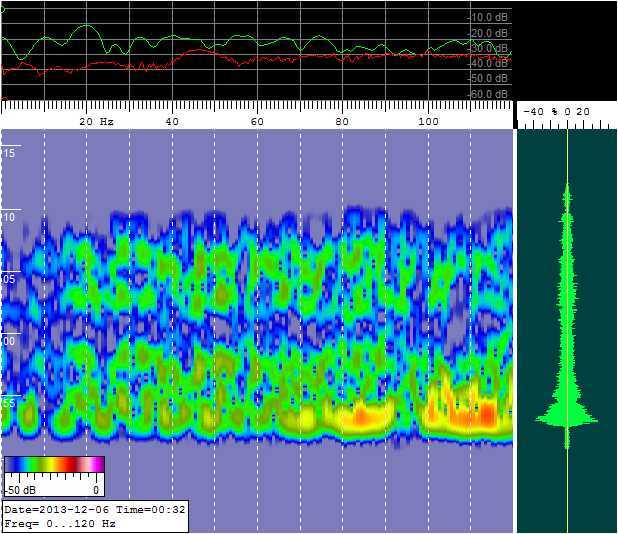Click the 60 mark on frequency axis
Viewport: 618px width, 534px height.
(x=257, y=121)
